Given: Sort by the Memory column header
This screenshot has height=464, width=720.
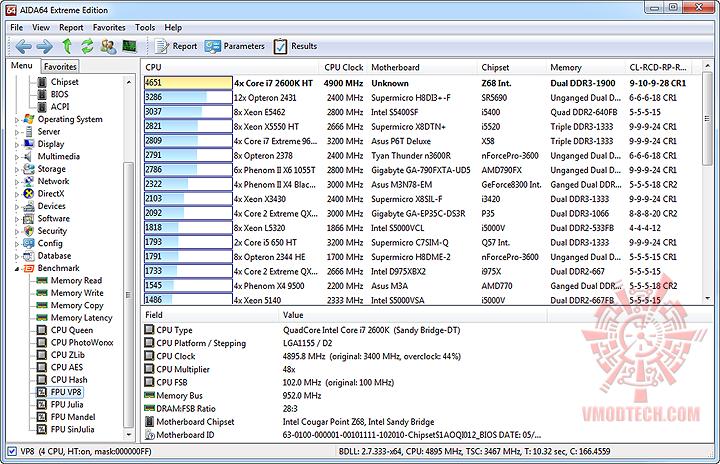Looking at the screenshot, I should click(x=586, y=68).
